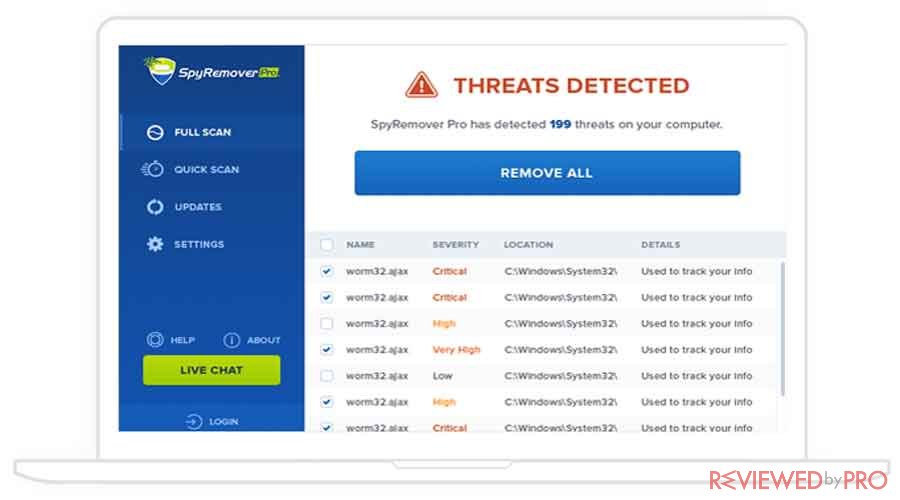Open the Full Scan menu item
900x500 pixels.
(x=212, y=133)
